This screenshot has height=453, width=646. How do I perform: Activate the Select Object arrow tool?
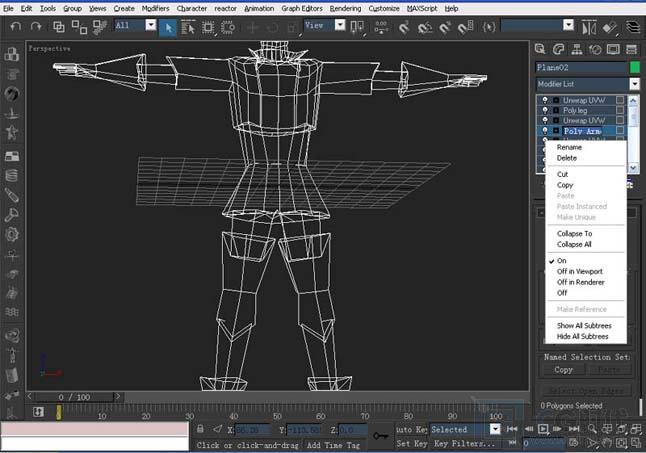point(168,28)
